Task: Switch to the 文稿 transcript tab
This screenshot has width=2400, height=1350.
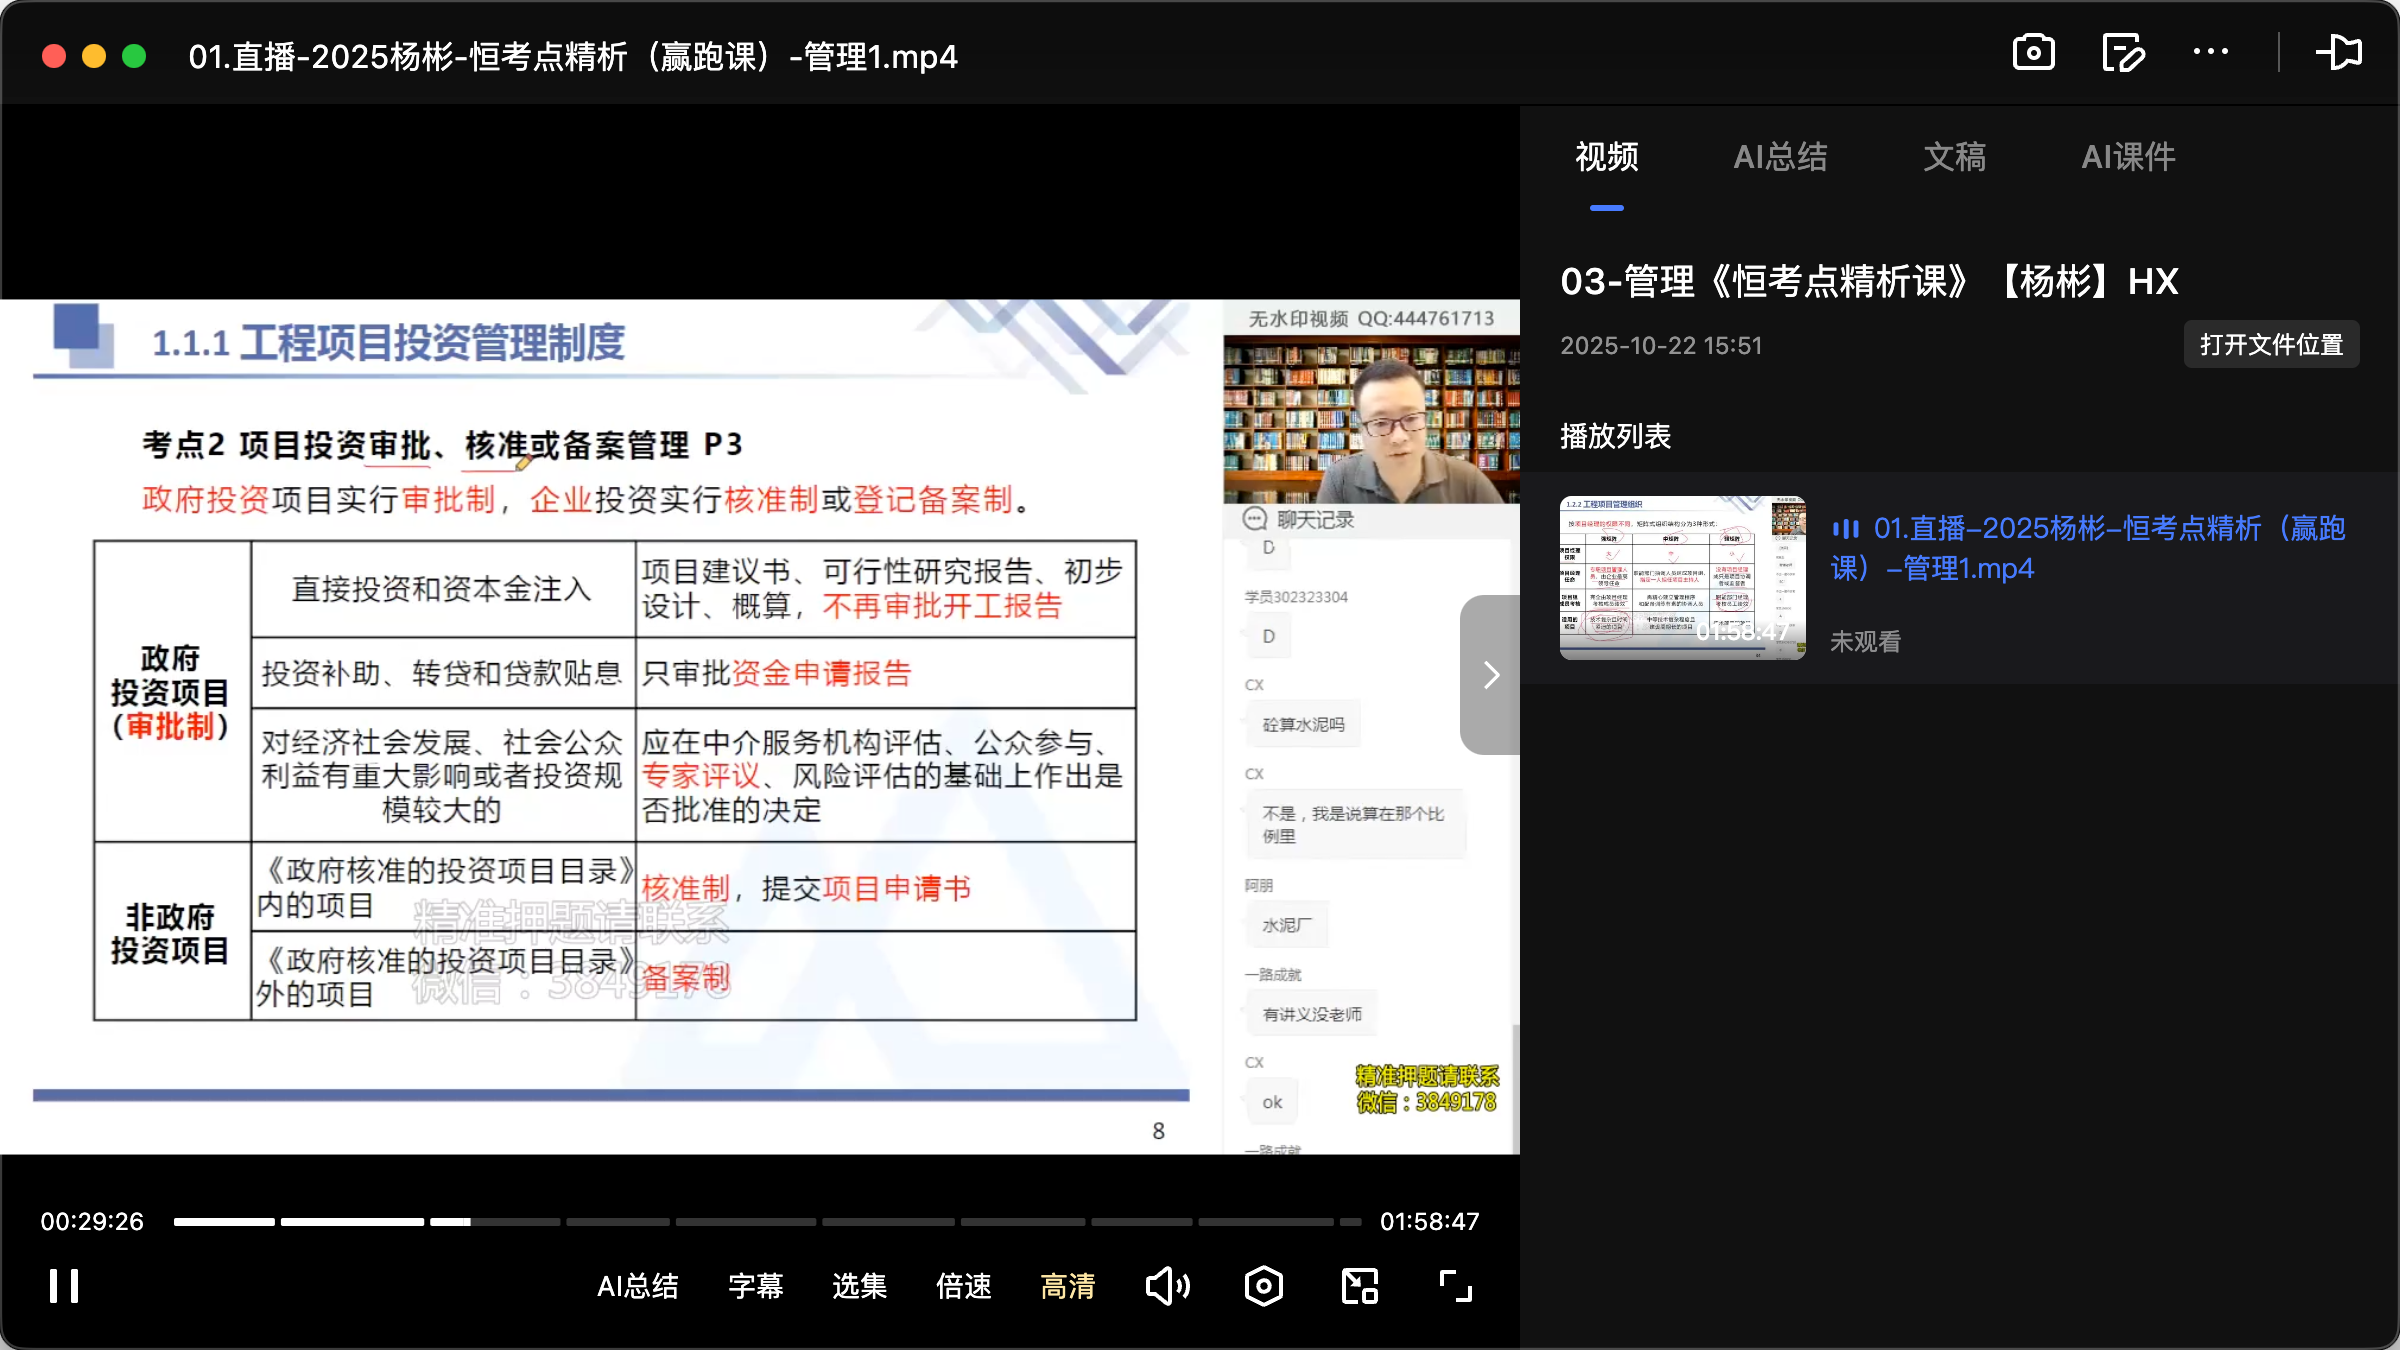Action: [x=1953, y=157]
